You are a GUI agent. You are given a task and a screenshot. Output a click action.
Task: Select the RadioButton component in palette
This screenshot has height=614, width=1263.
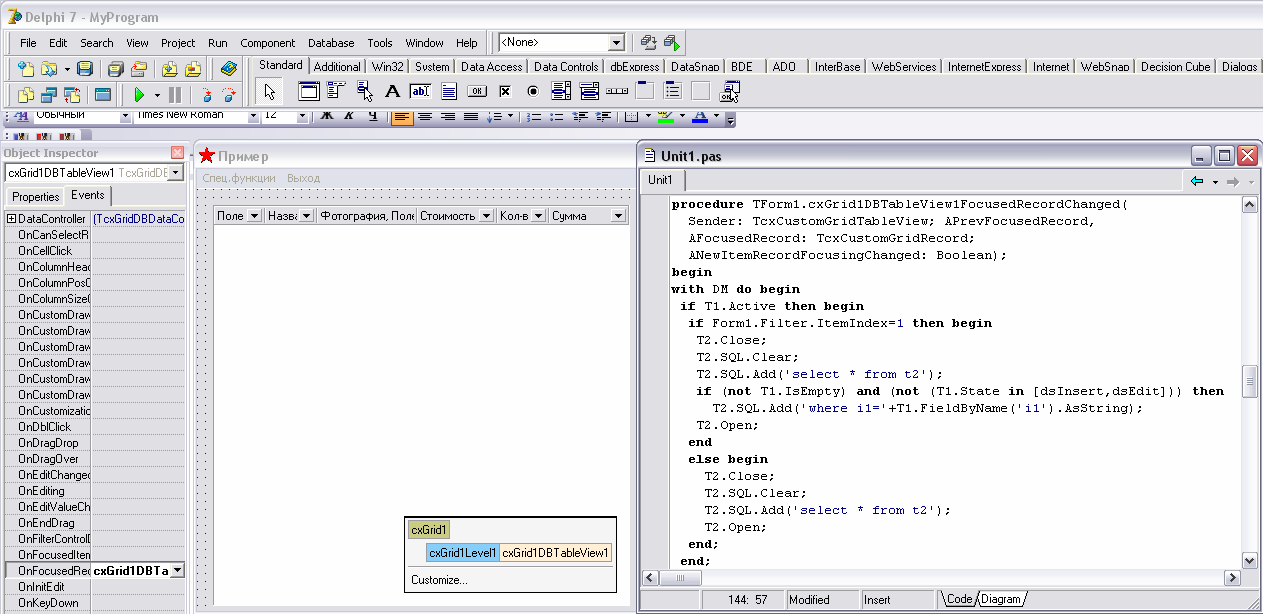coord(533,92)
